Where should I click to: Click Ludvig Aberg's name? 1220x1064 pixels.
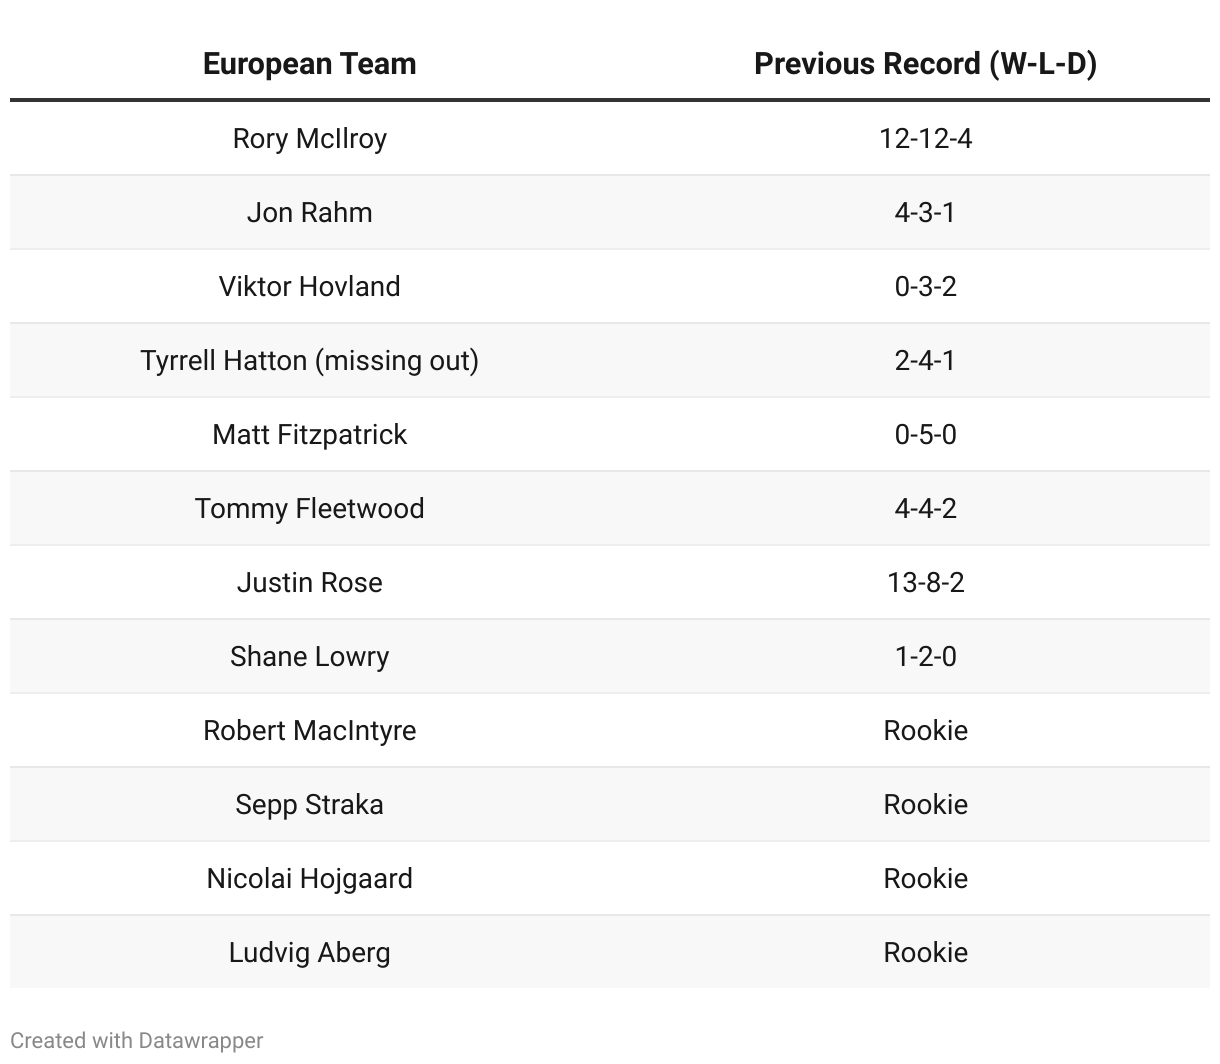(309, 952)
